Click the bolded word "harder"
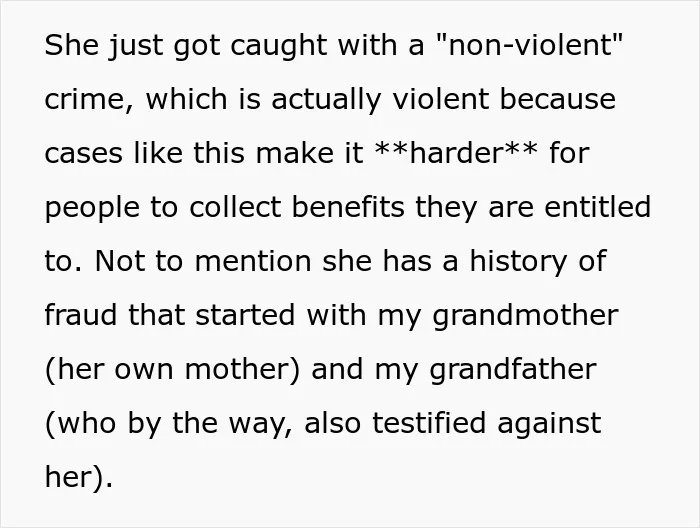 click(x=456, y=153)
